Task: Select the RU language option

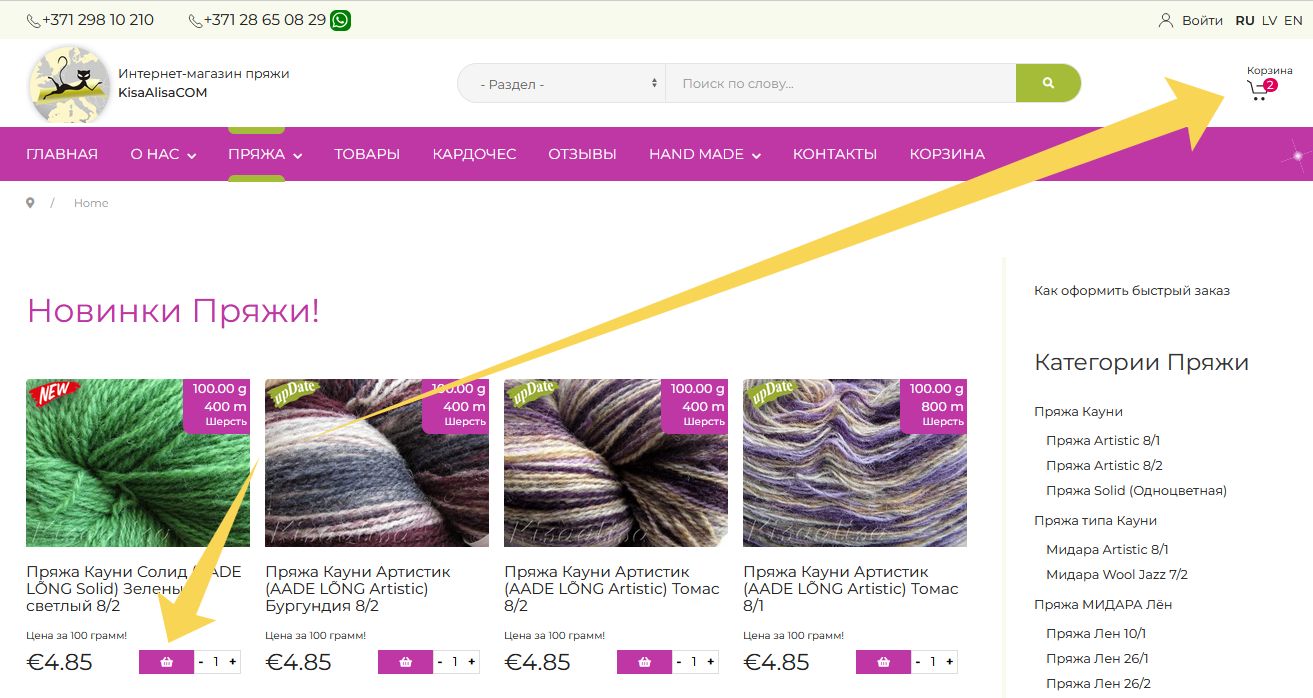Action: pyautogui.click(x=1245, y=20)
